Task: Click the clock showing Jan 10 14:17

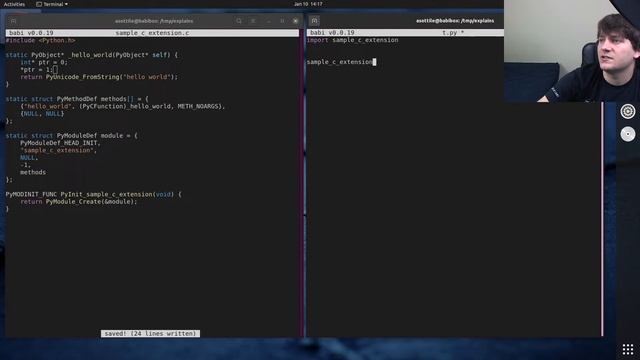Action: click(x=308, y=4)
